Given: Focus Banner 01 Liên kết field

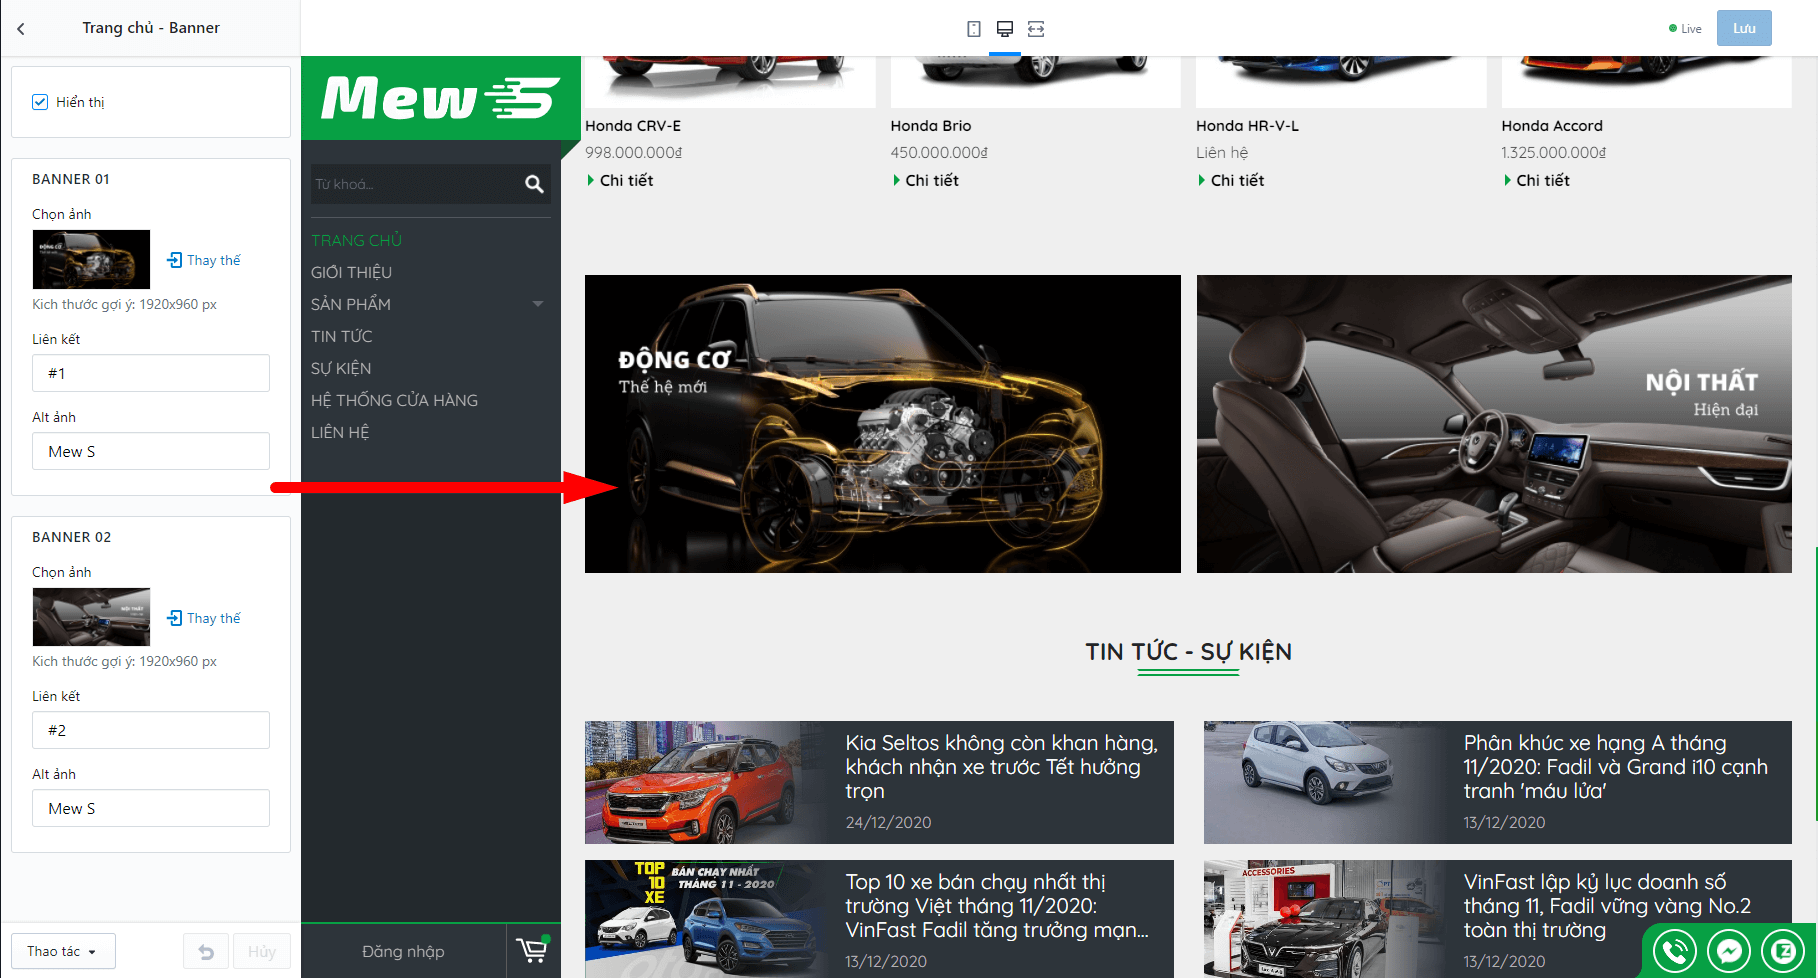Looking at the screenshot, I should (x=151, y=373).
